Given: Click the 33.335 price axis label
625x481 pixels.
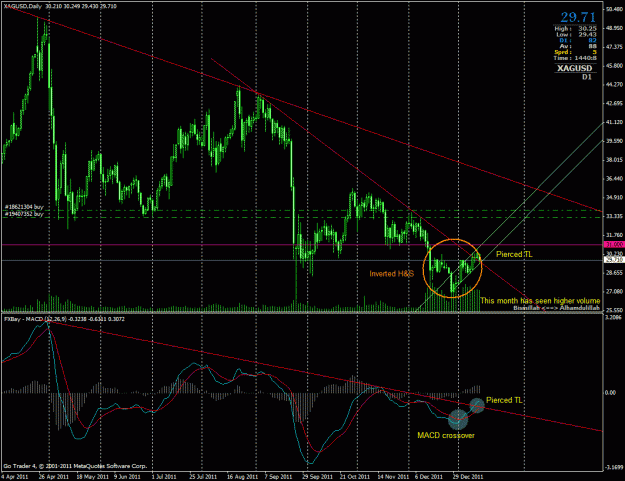Looking at the screenshot, I should click(614, 216).
